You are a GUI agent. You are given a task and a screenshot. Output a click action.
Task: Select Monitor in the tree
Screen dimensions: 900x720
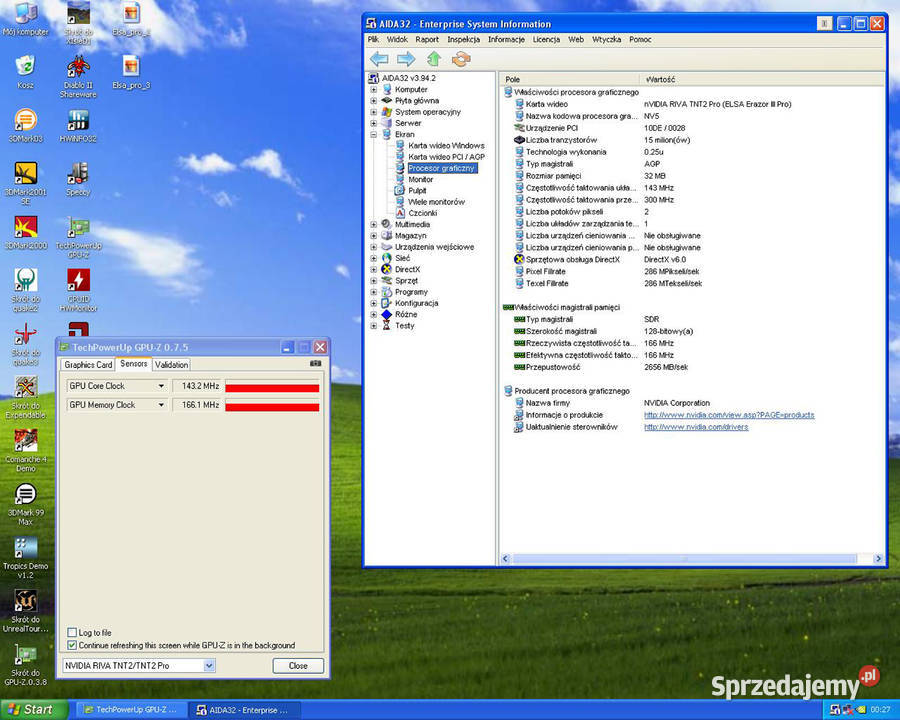click(x=420, y=180)
